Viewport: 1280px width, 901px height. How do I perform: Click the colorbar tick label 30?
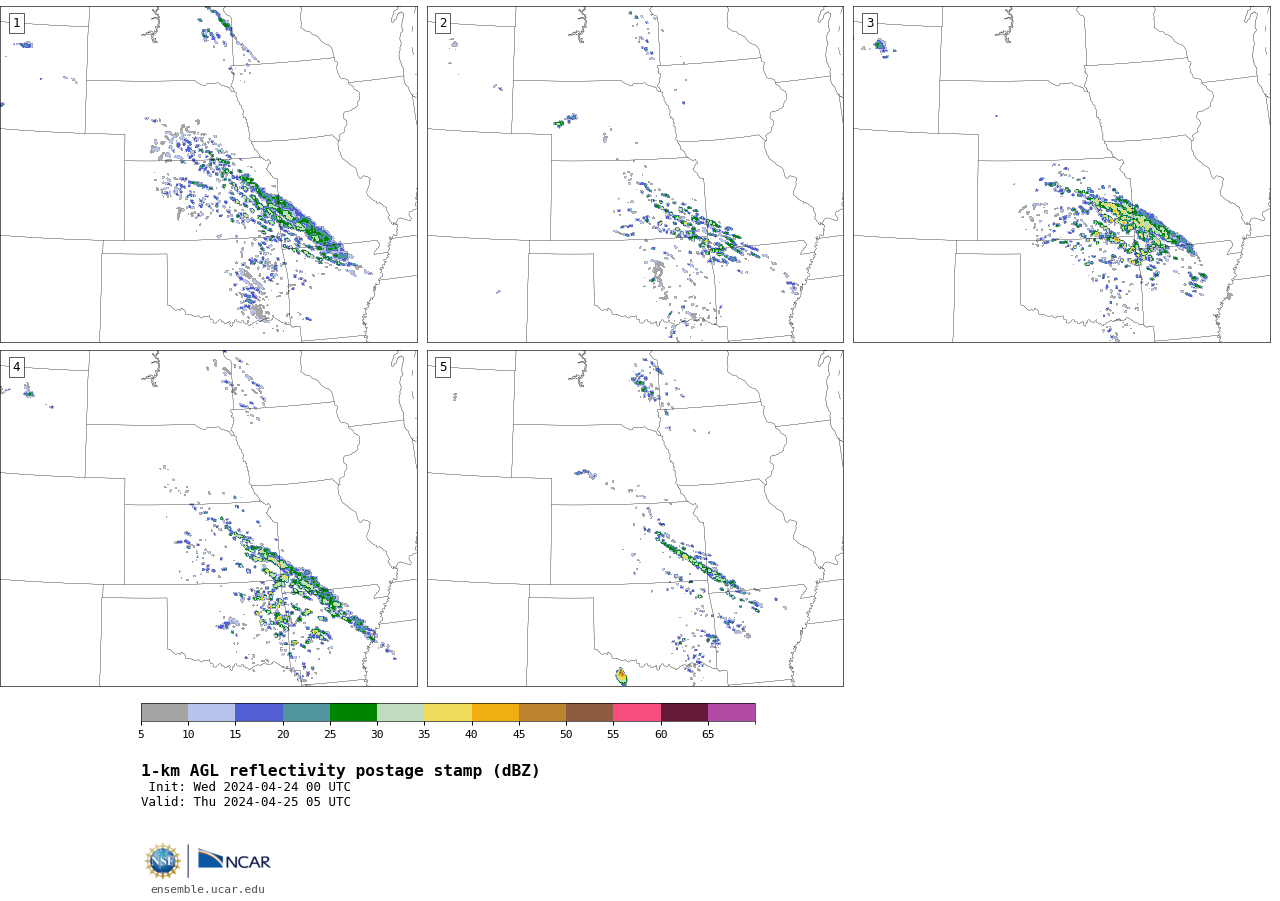(377, 735)
